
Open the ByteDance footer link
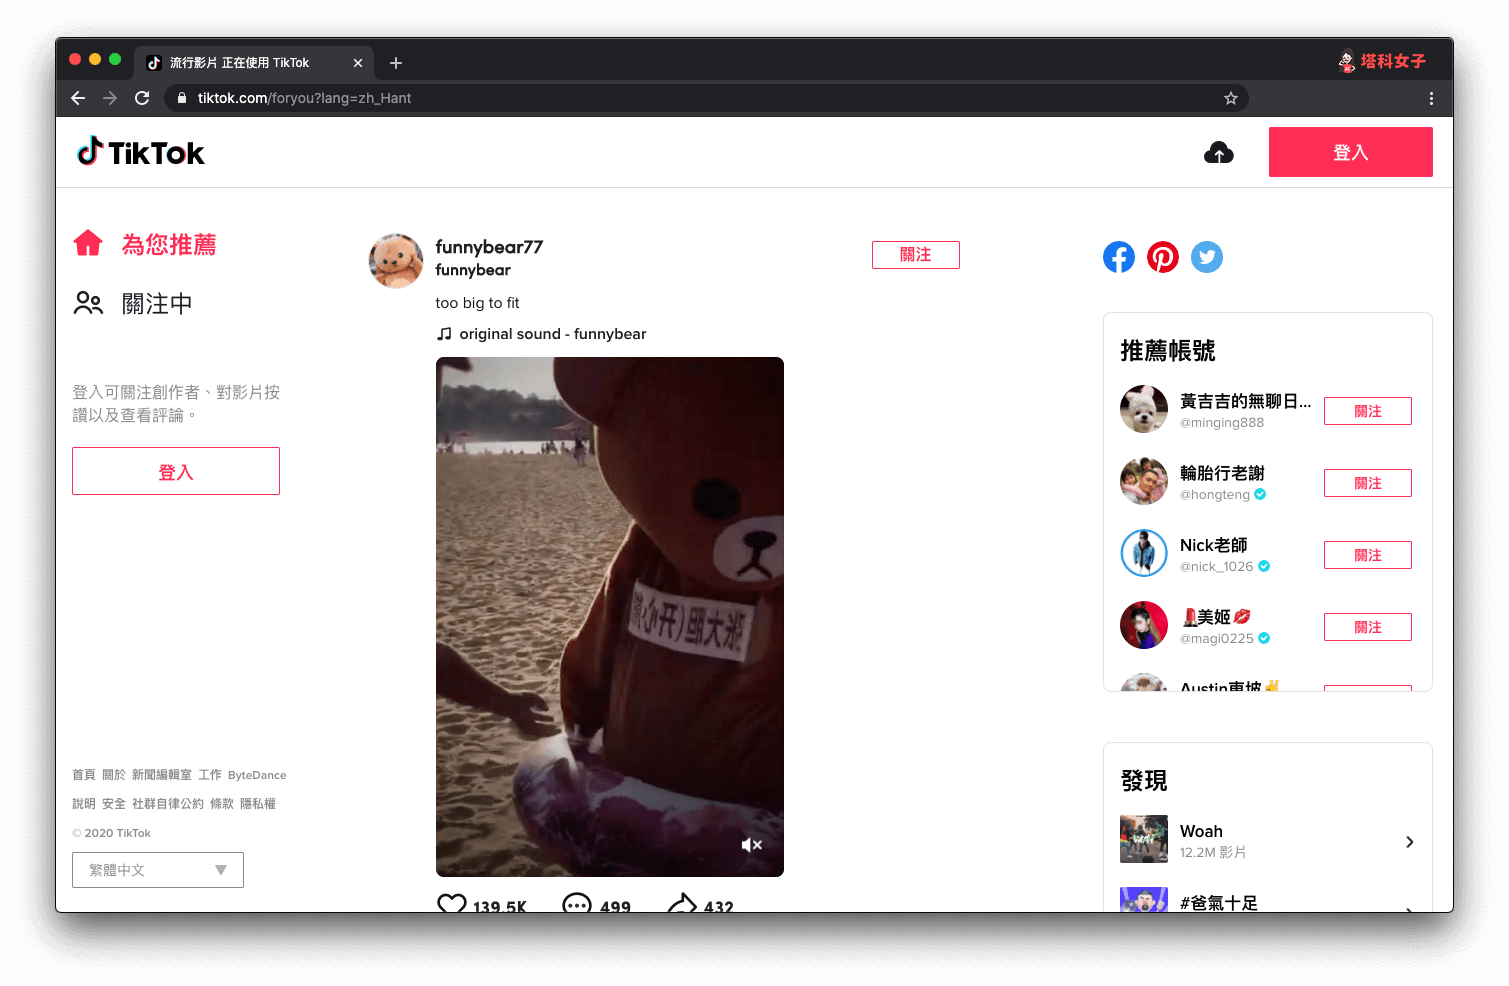(x=256, y=774)
